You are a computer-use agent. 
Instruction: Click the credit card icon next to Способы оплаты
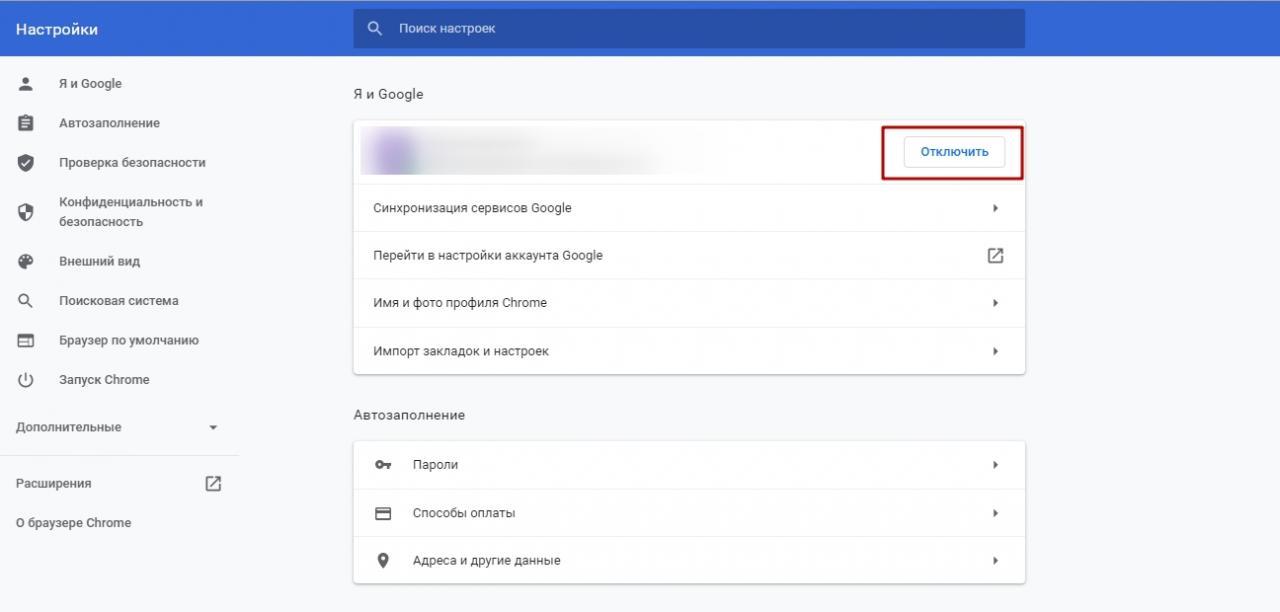383,513
